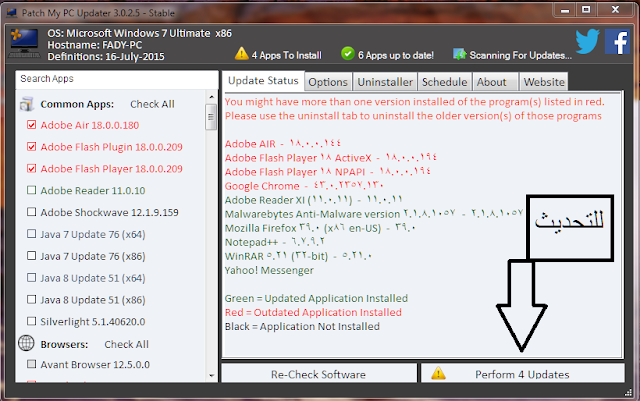640x401 pixels.
Task: Click the Adobe AIR status line
Action: coord(282,144)
